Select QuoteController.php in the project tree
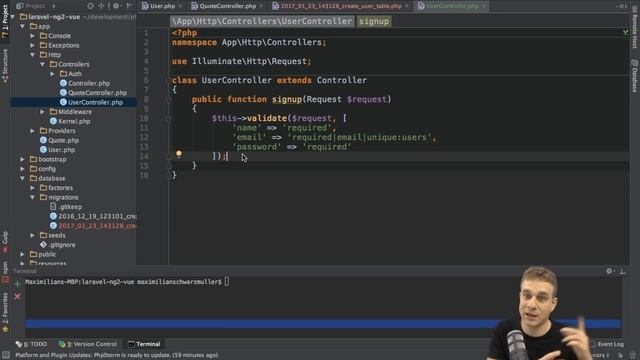640x360 pixels. [x=93, y=93]
